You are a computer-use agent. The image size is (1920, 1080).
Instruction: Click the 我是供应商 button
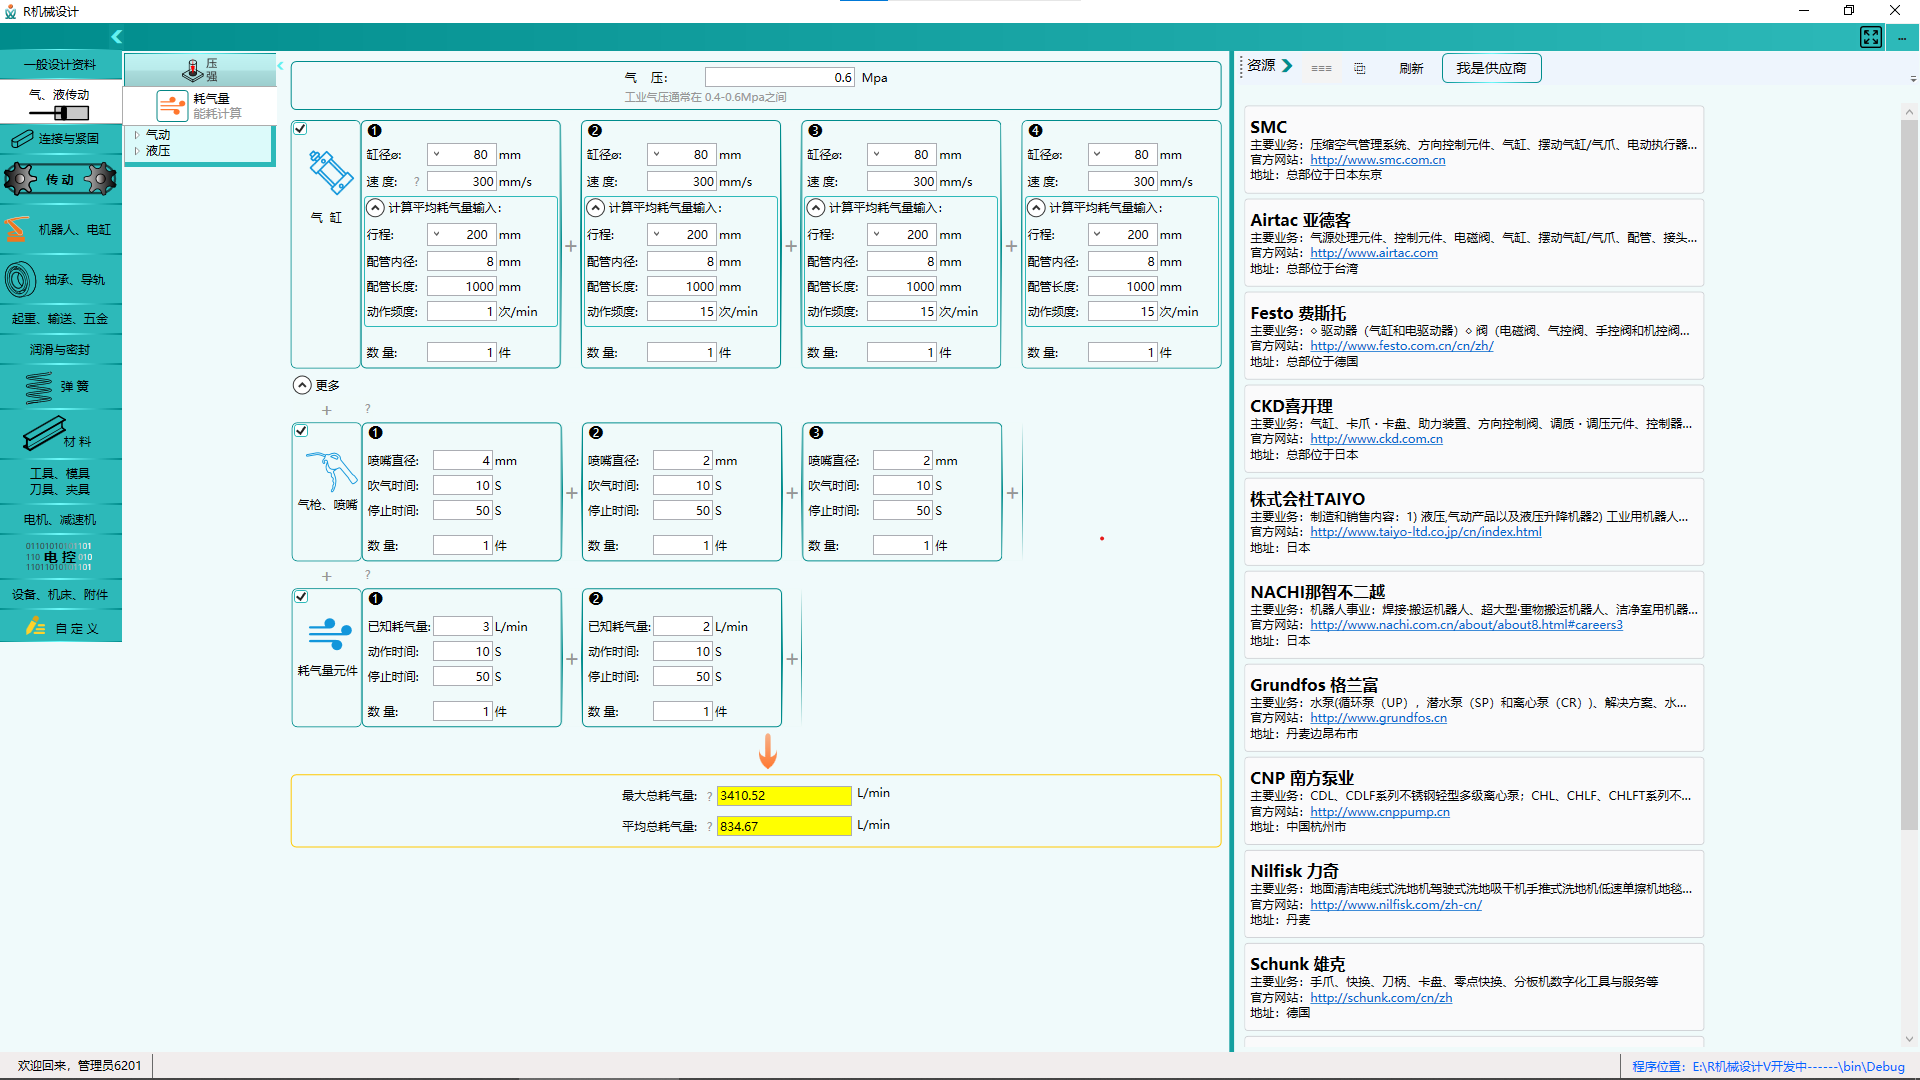coord(1490,68)
